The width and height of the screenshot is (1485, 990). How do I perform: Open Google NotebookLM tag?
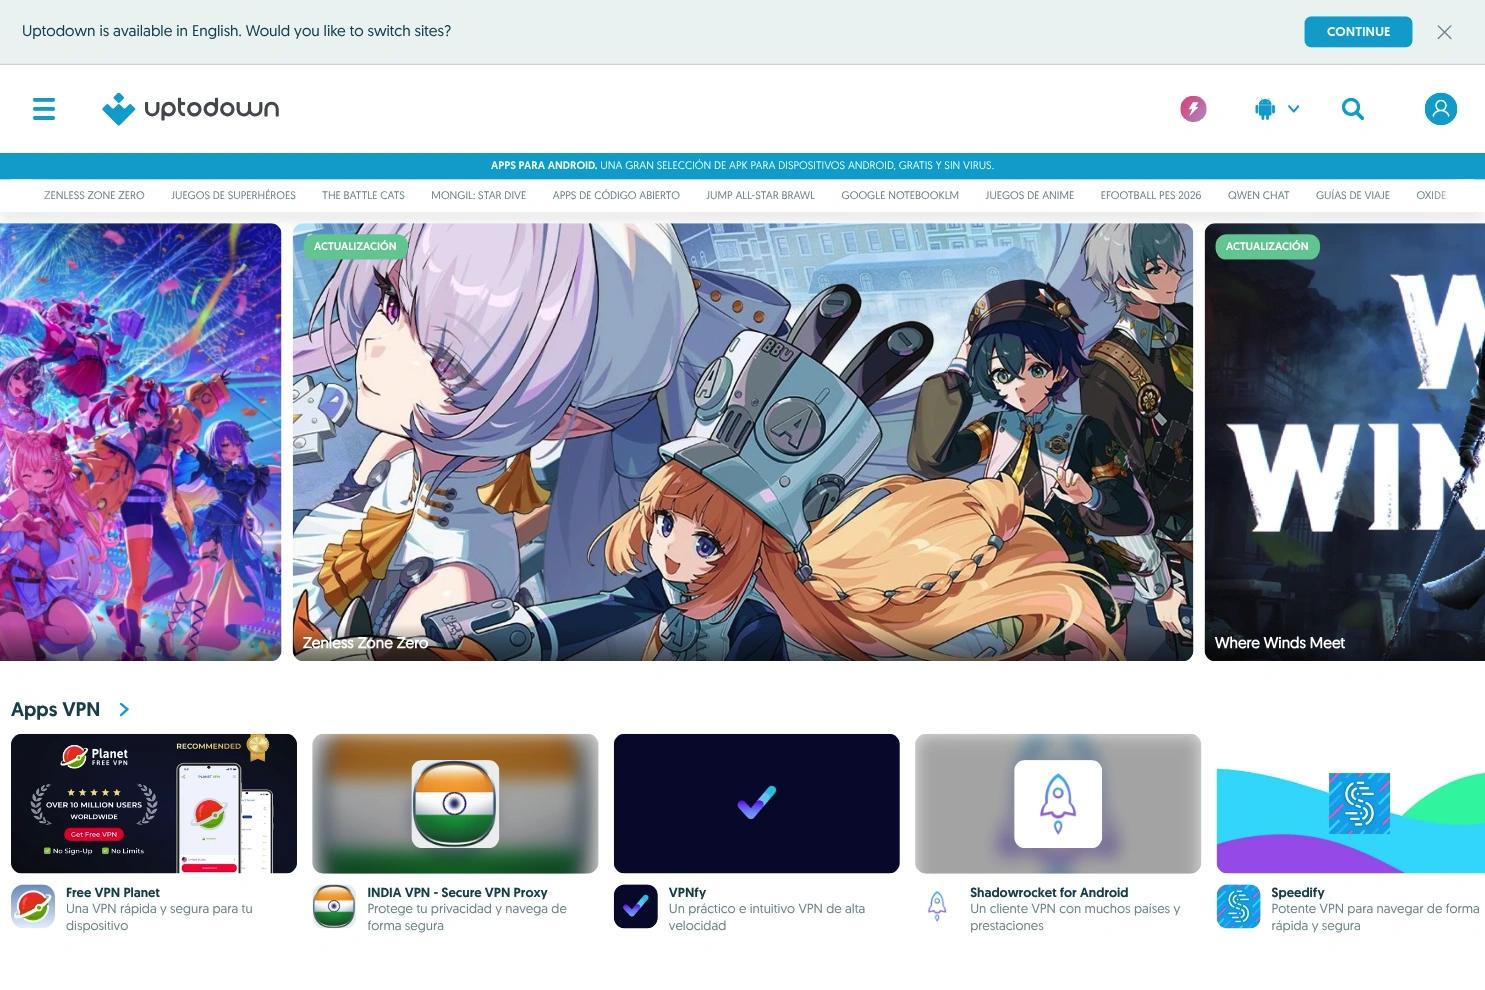click(x=900, y=196)
